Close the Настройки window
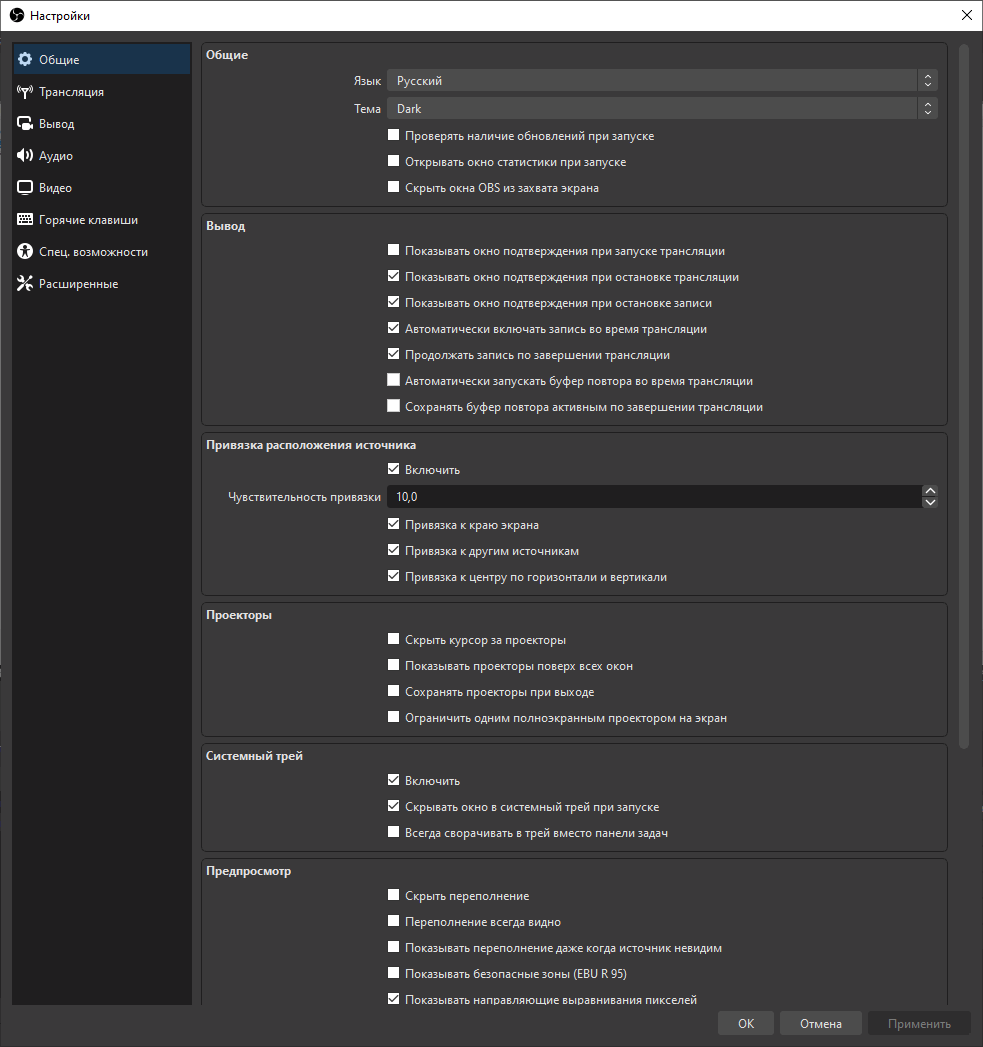The width and height of the screenshot is (983, 1047). pyautogui.click(x=966, y=15)
